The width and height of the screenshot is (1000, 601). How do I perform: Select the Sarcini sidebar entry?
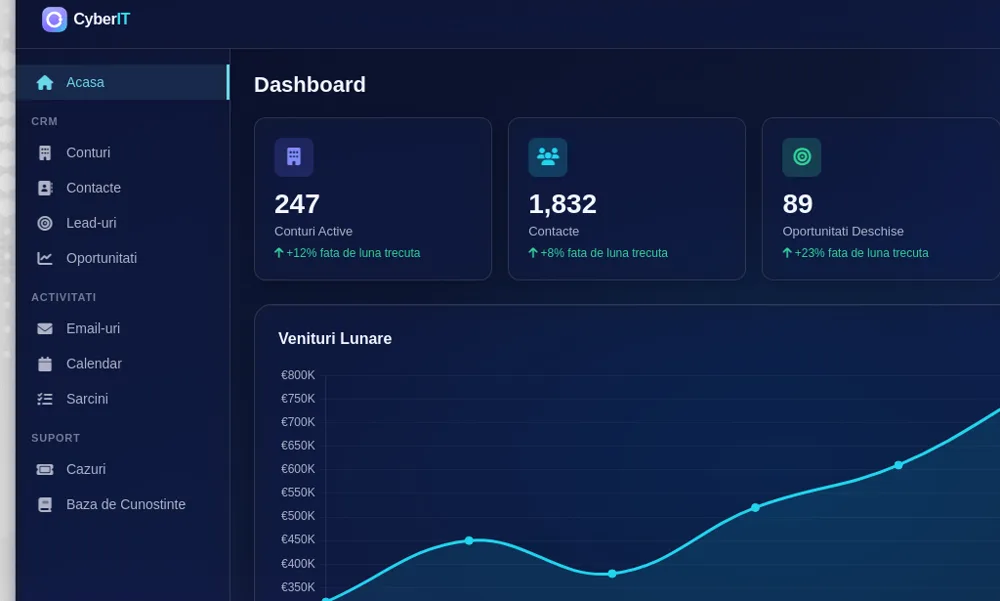click(x=122, y=399)
